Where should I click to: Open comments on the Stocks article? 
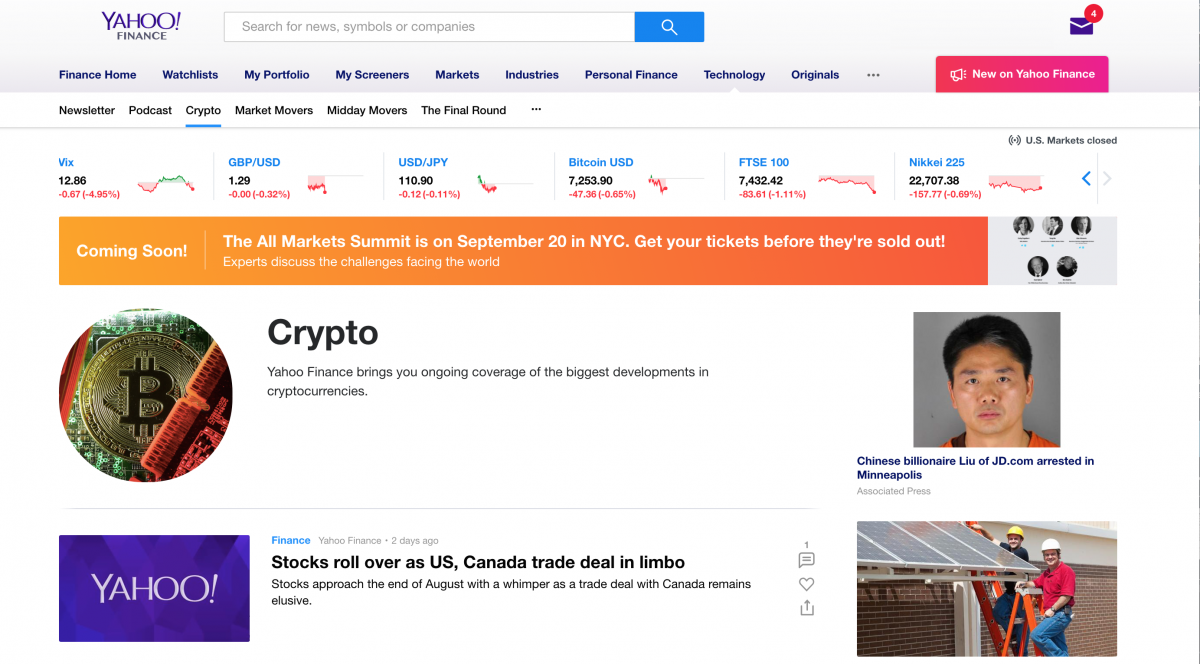[x=806, y=559]
